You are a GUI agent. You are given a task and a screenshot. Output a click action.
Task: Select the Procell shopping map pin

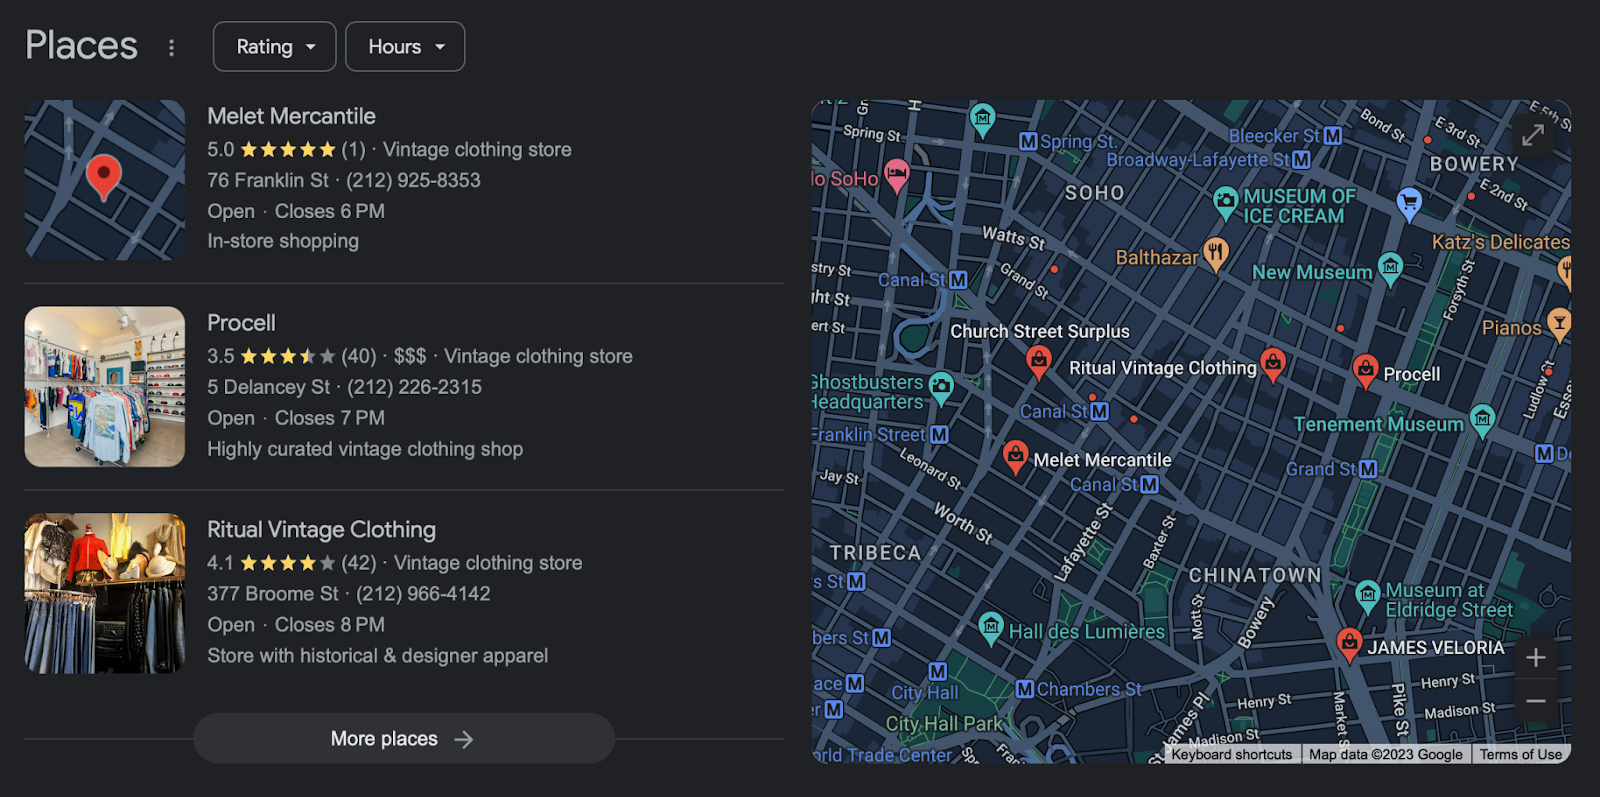(x=1366, y=371)
